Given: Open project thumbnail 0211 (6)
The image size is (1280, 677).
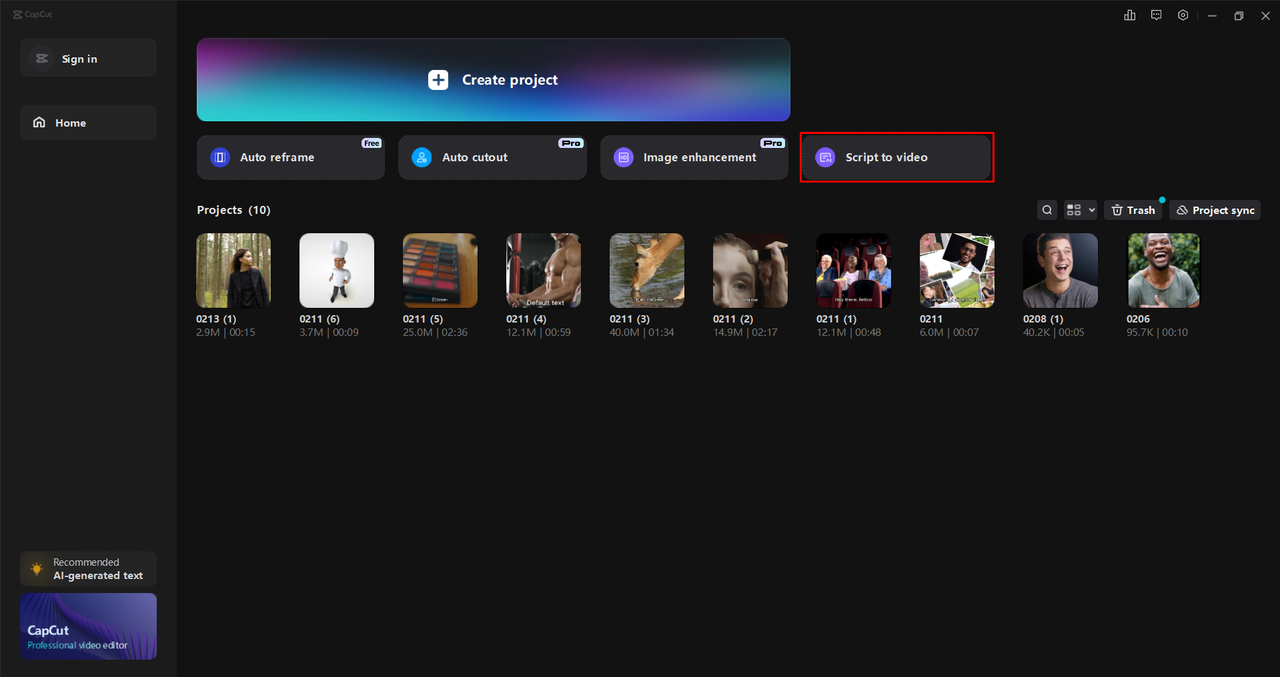Looking at the screenshot, I should tap(337, 270).
